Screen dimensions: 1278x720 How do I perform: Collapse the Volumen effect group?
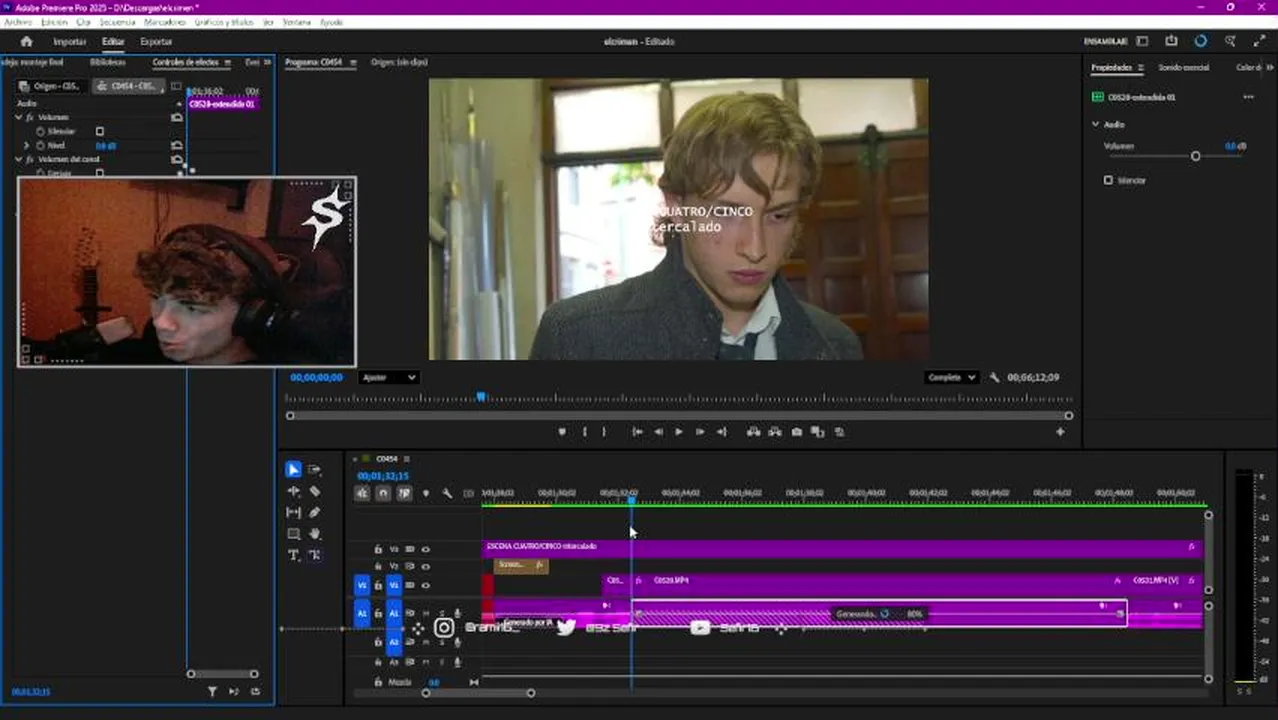coord(18,117)
